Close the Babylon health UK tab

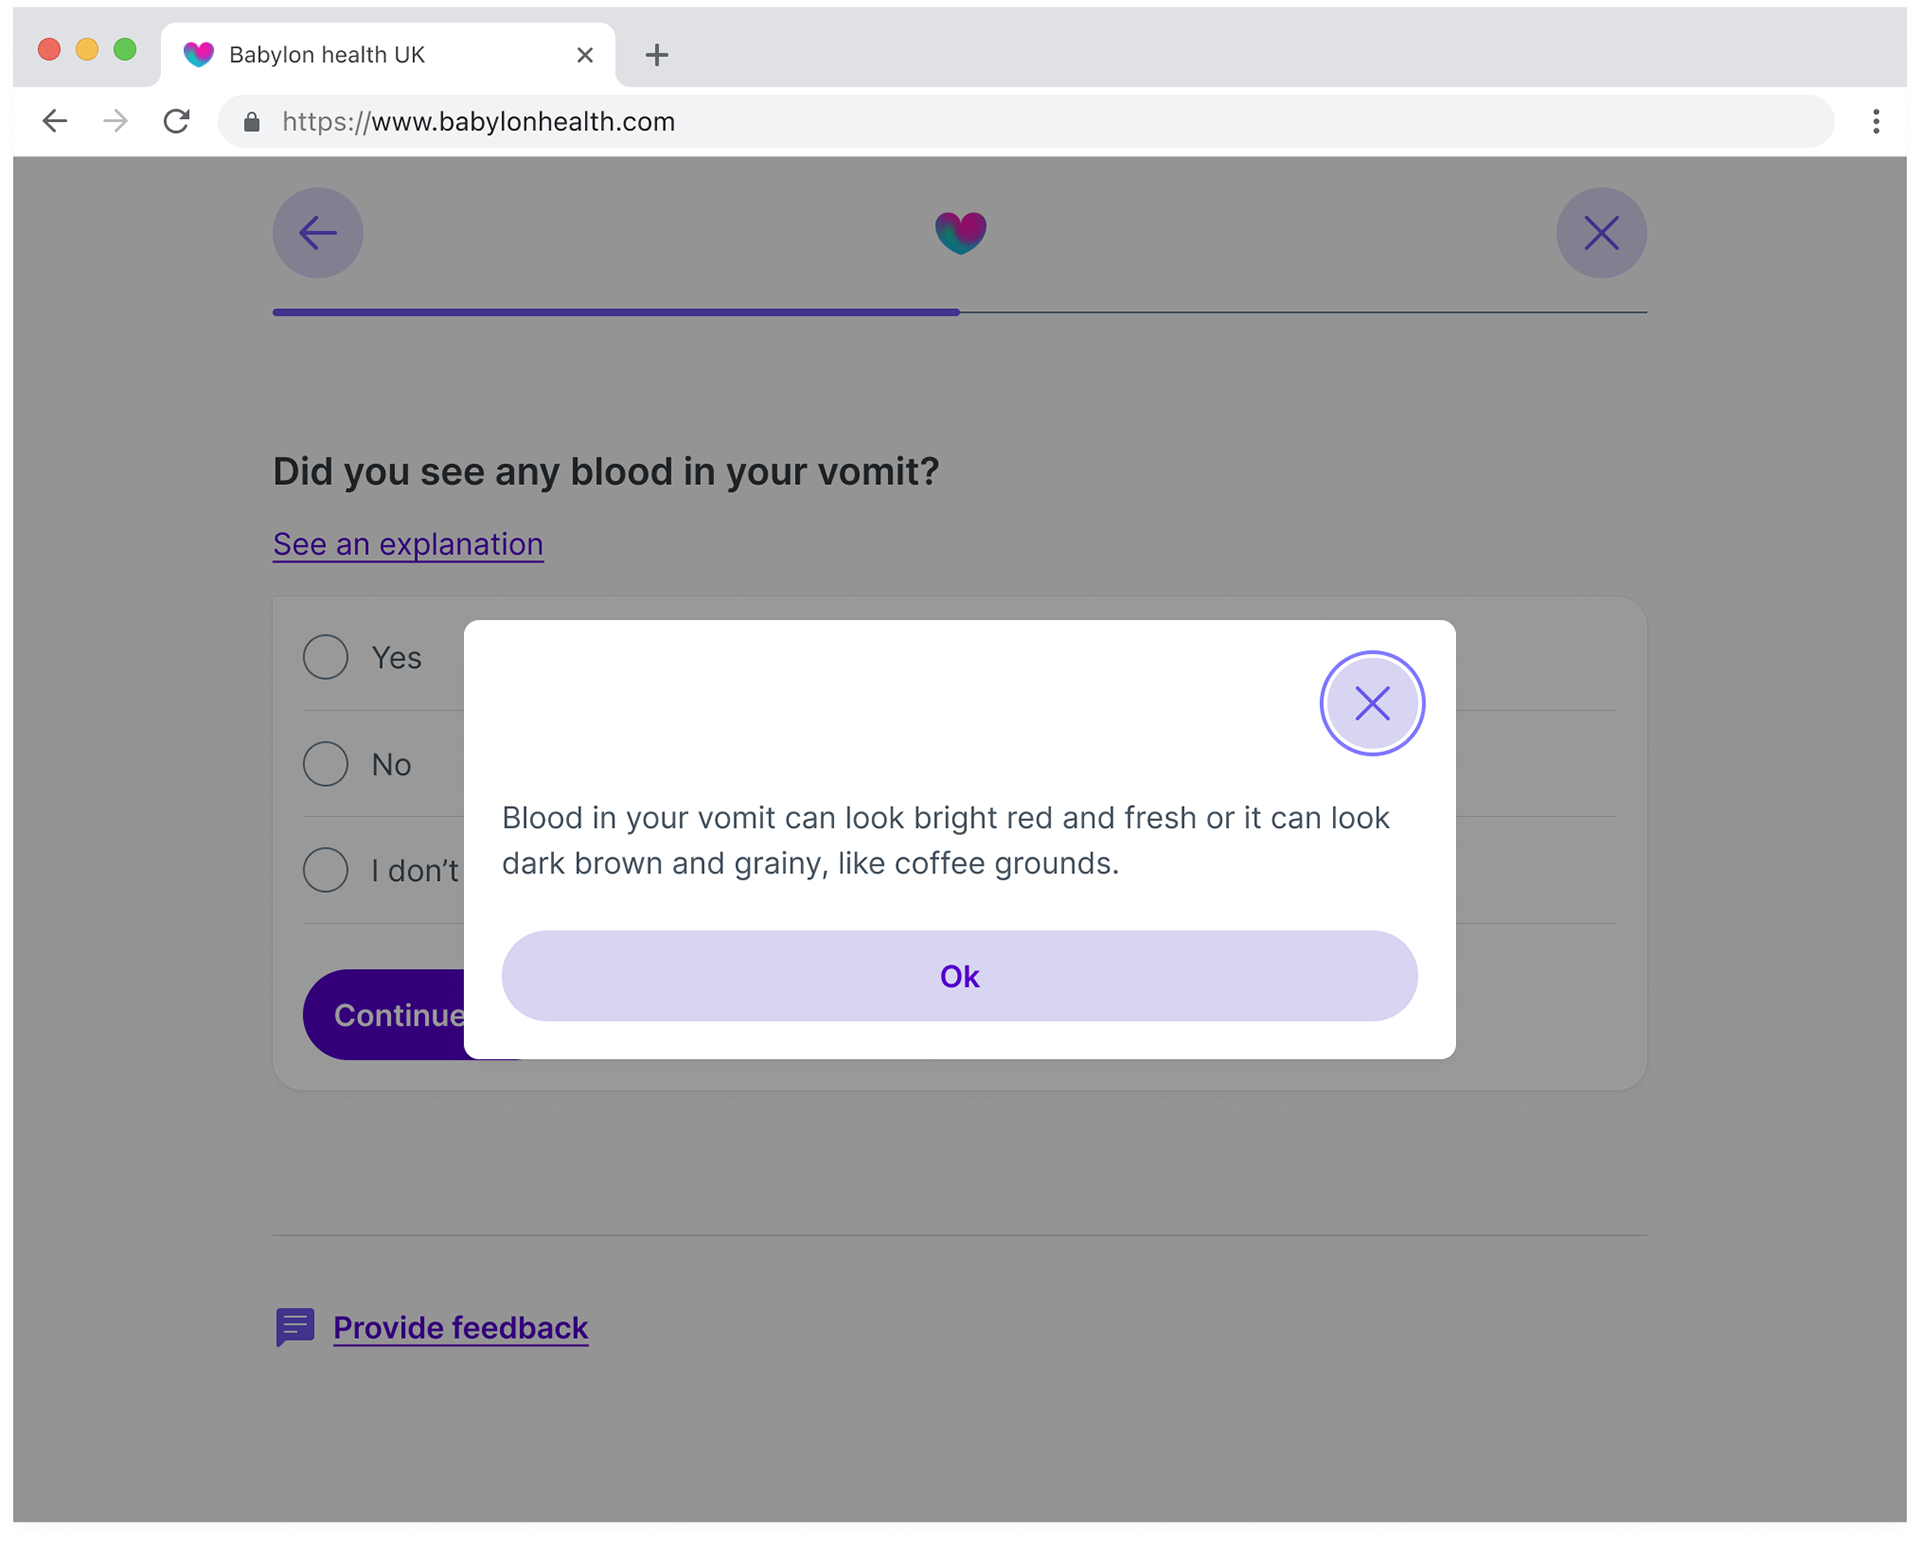tap(584, 55)
